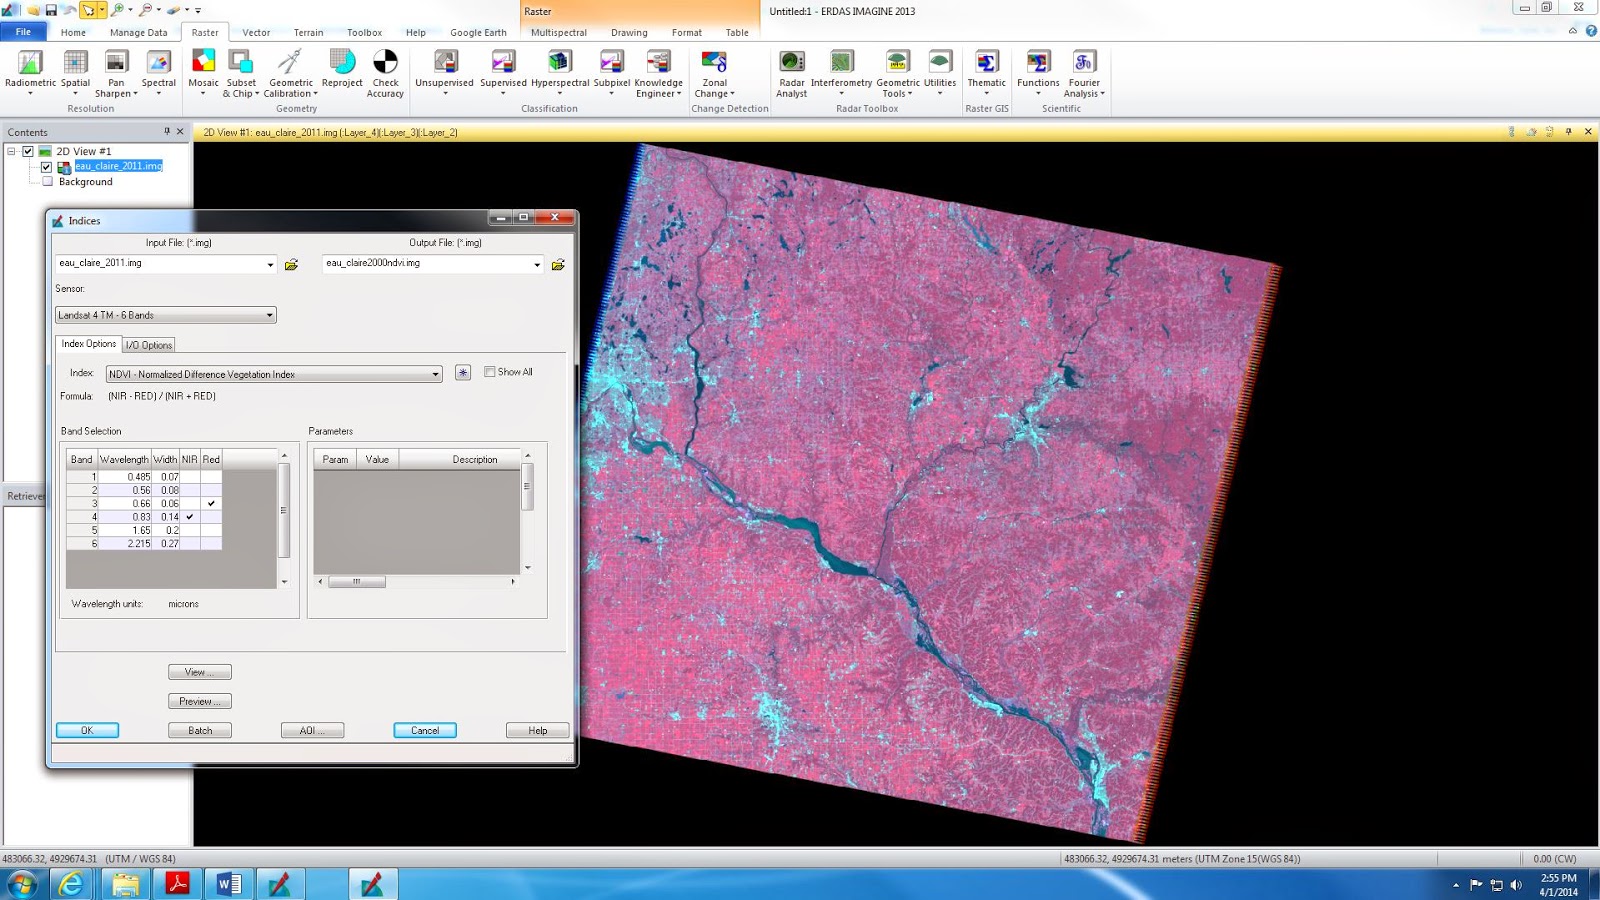Open the Vector ribbon tab
This screenshot has width=1600, height=900.
coord(256,32)
